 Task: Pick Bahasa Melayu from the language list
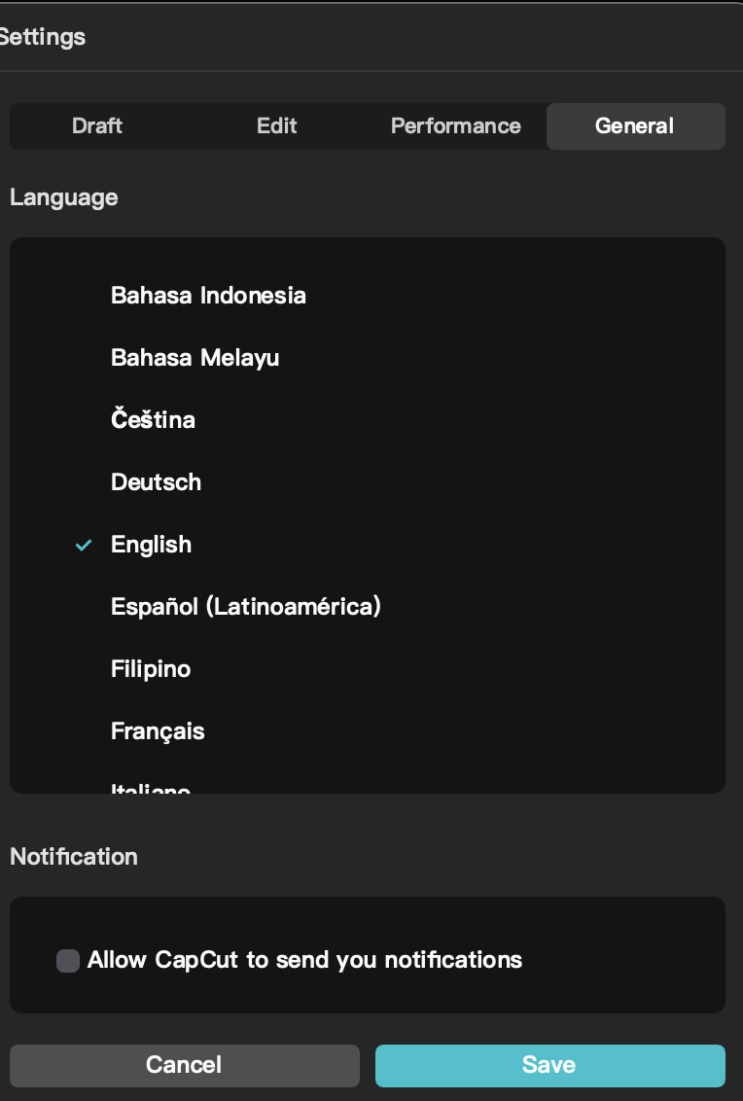pyautogui.click(x=195, y=358)
